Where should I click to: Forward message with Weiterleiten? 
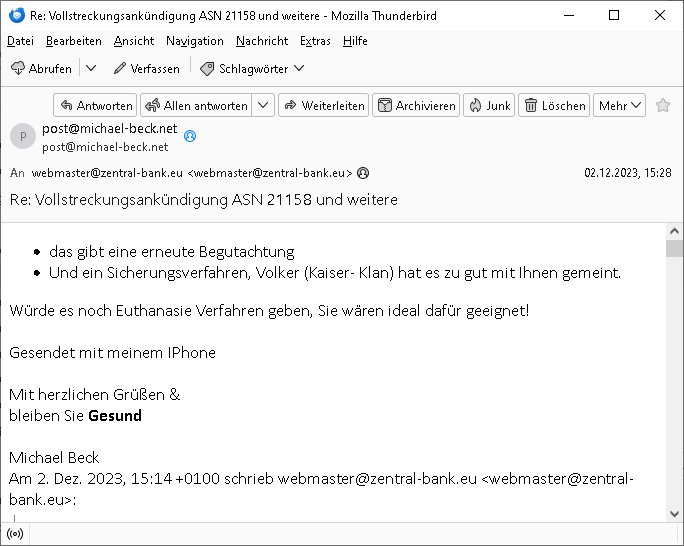[x=323, y=105]
